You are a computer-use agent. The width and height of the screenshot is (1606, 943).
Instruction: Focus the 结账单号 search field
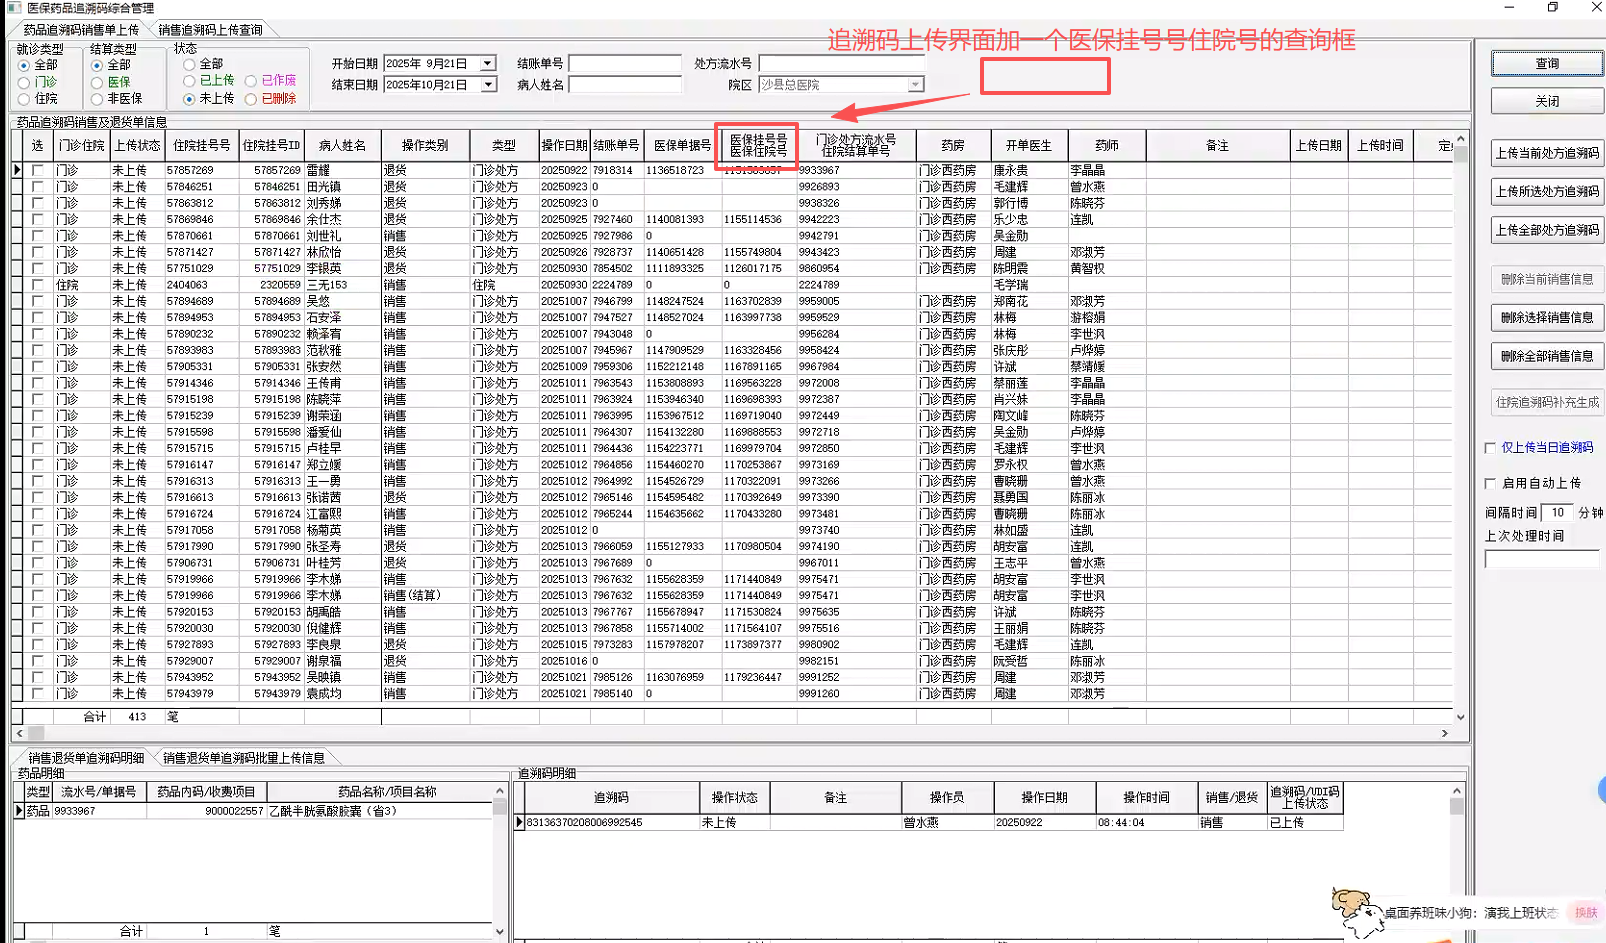point(625,63)
